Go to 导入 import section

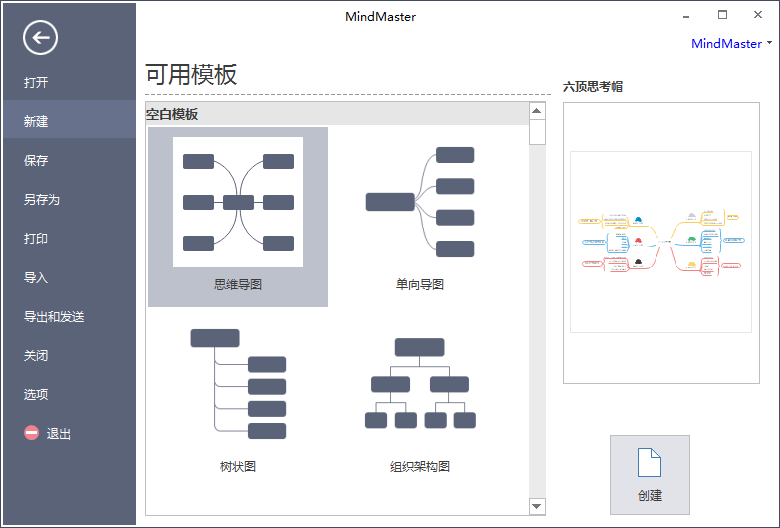point(37,278)
